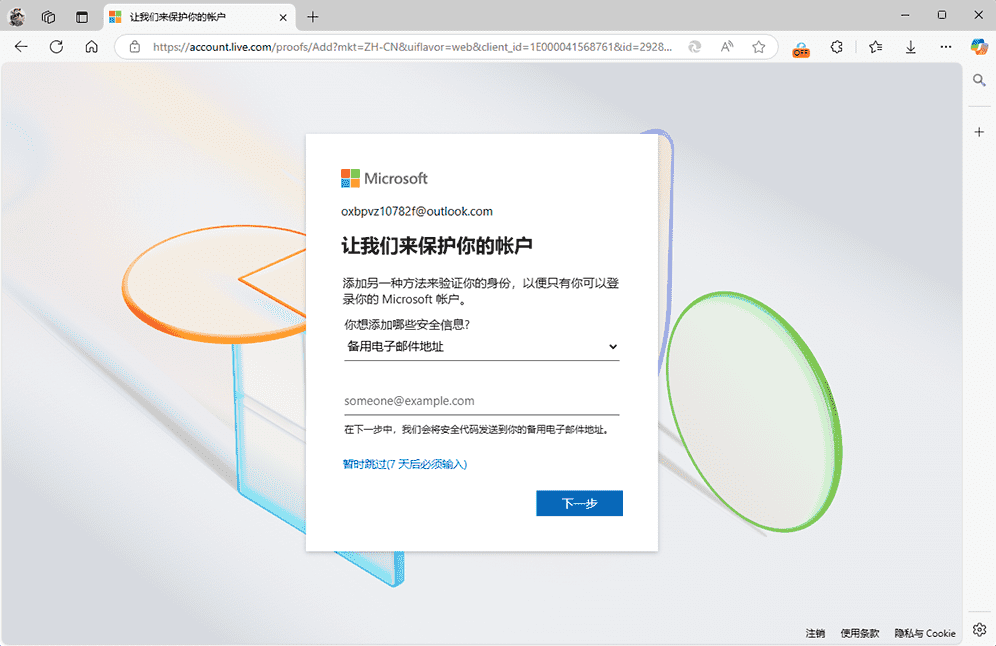Open the Copilot sidebar icon
The image size is (996, 646).
click(979, 46)
